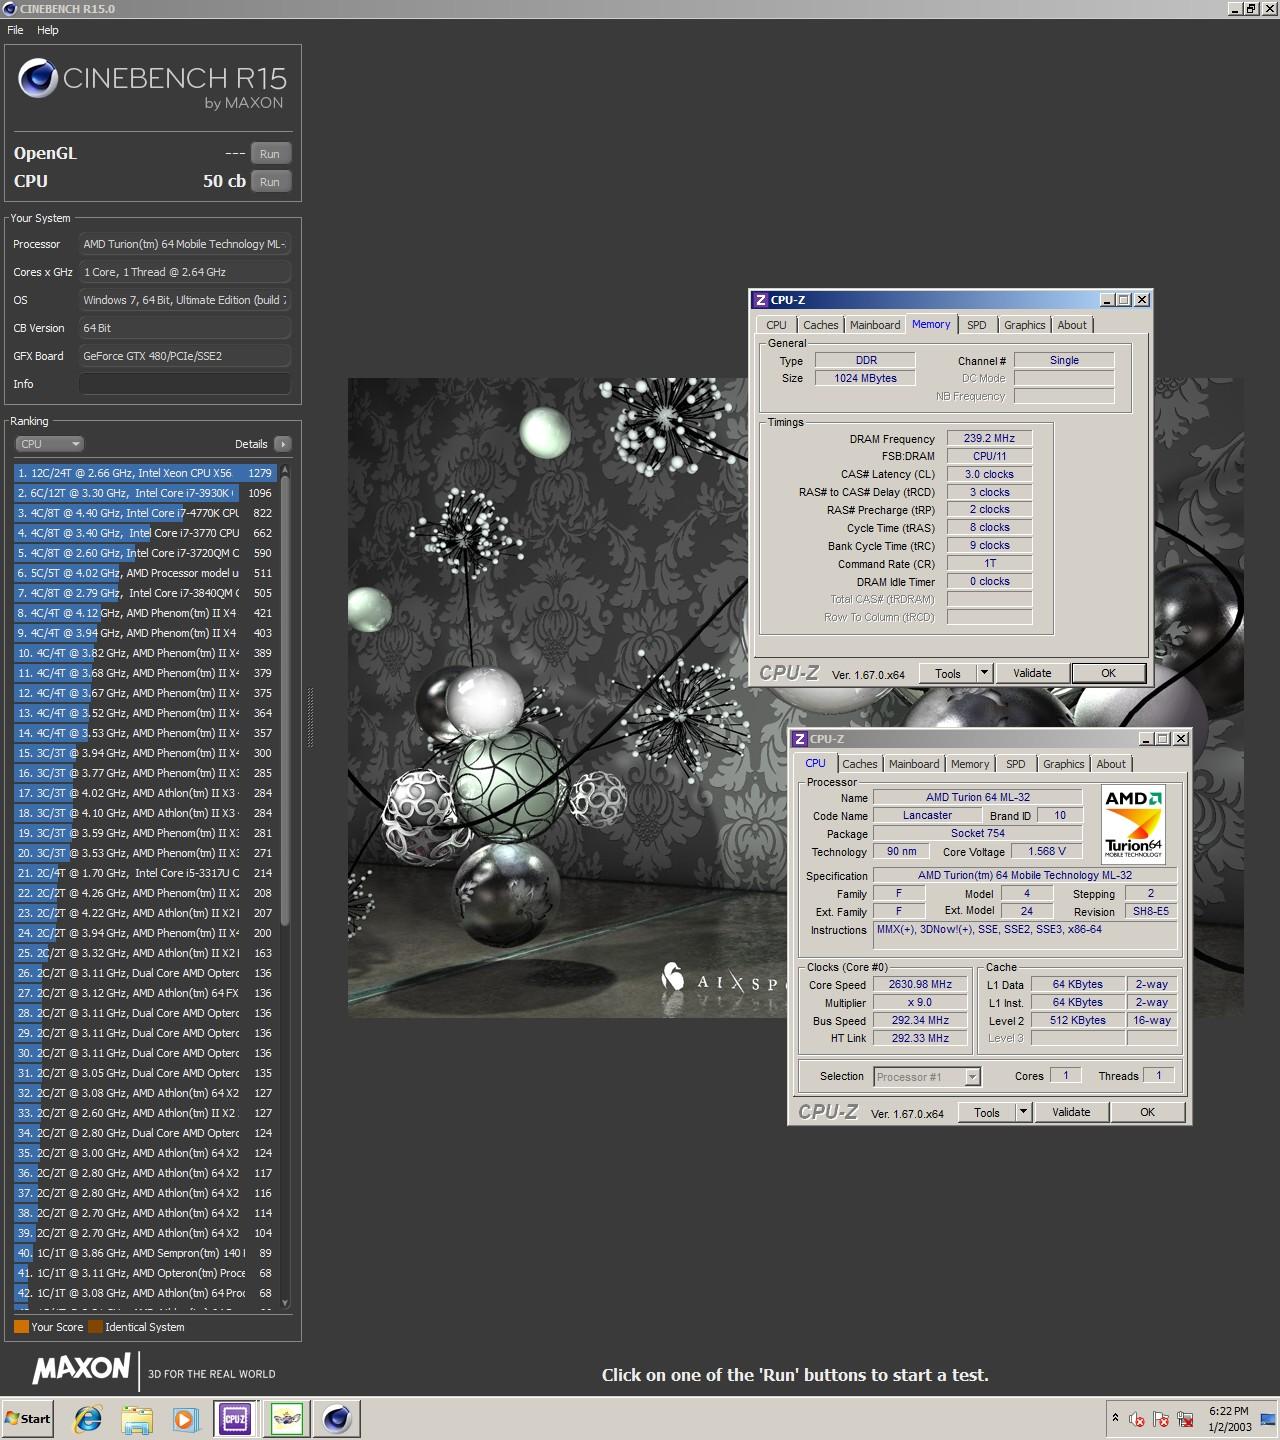Open Graphics tab in processor CPU-Z window
The image size is (1280, 1440).
point(1063,764)
